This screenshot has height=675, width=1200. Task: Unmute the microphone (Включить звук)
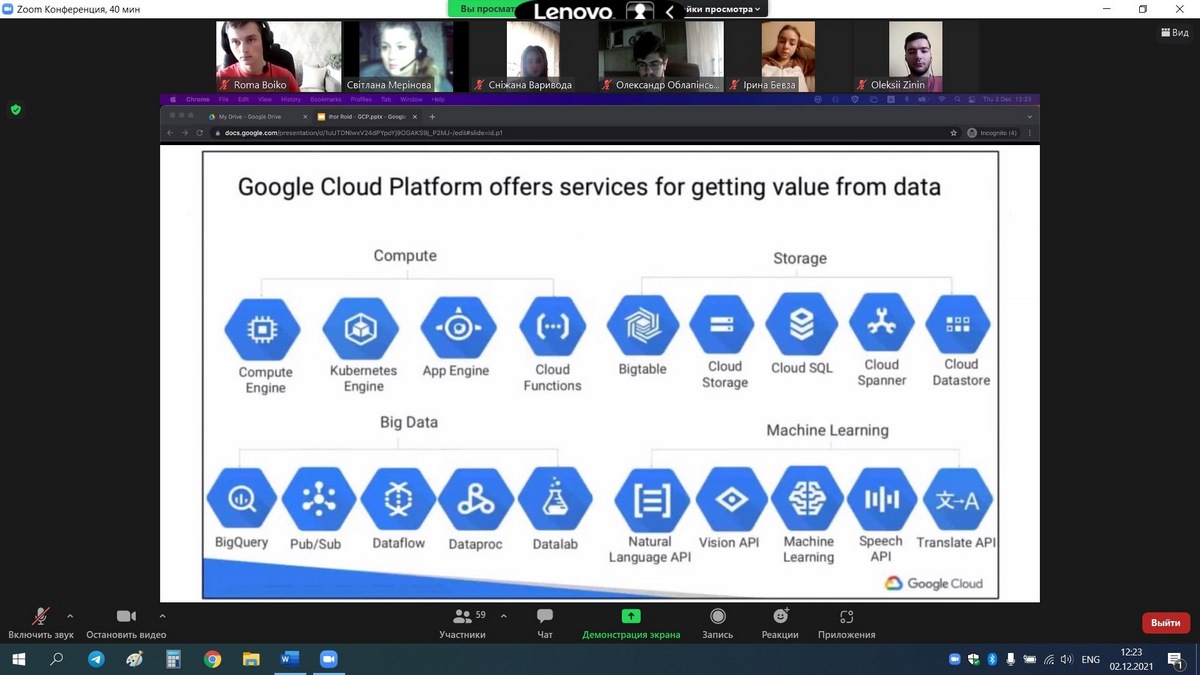pyautogui.click(x=41, y=622)
